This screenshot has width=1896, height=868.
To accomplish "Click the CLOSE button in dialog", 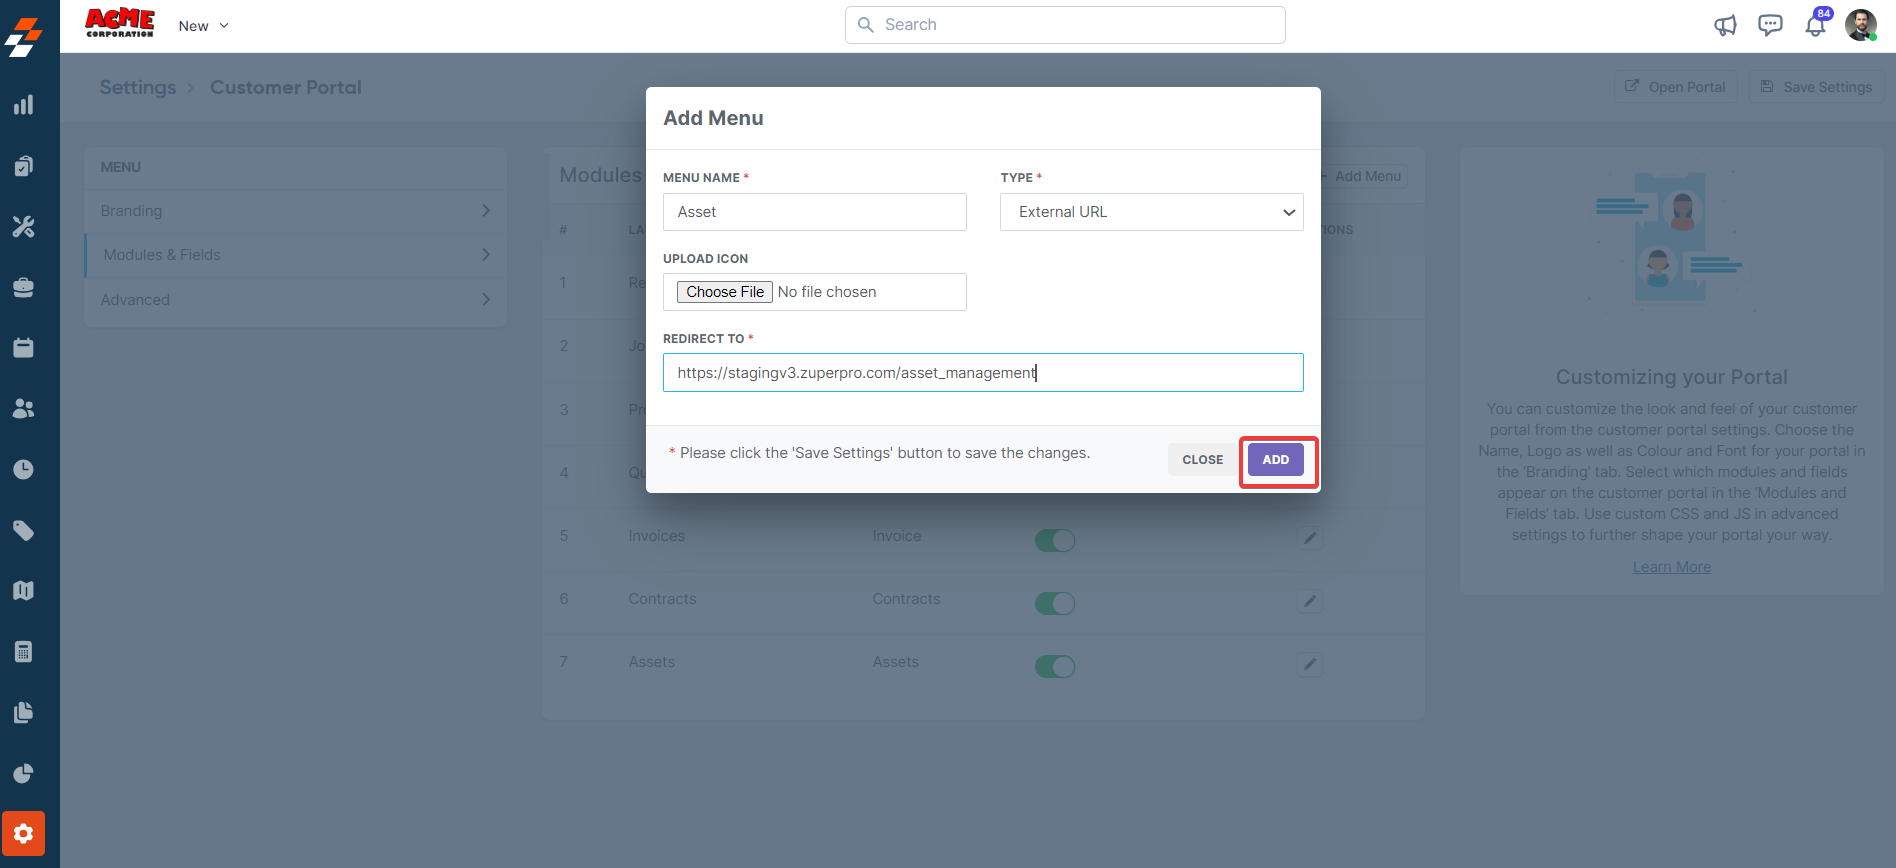I will (x=1203, y=460).
